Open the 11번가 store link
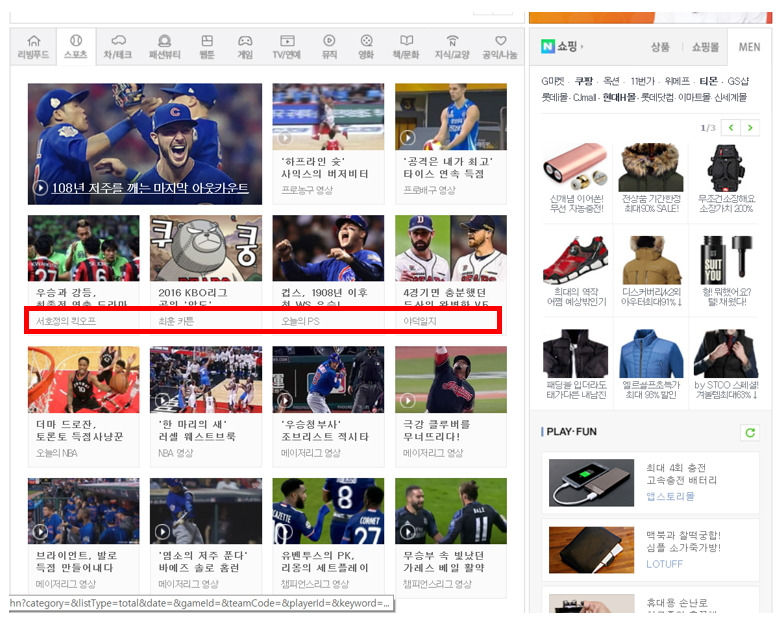This screenshot has width=780, height=630. (x=642, y=81)
